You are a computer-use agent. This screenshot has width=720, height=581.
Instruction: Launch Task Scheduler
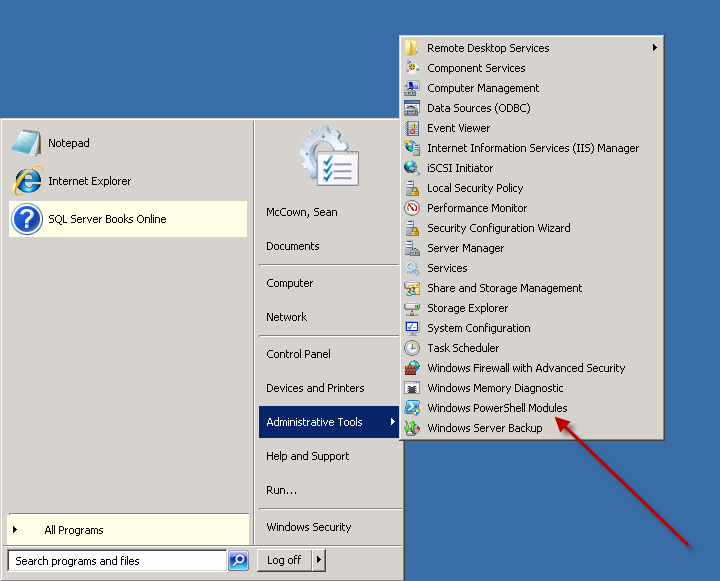(x=532, y=348)
